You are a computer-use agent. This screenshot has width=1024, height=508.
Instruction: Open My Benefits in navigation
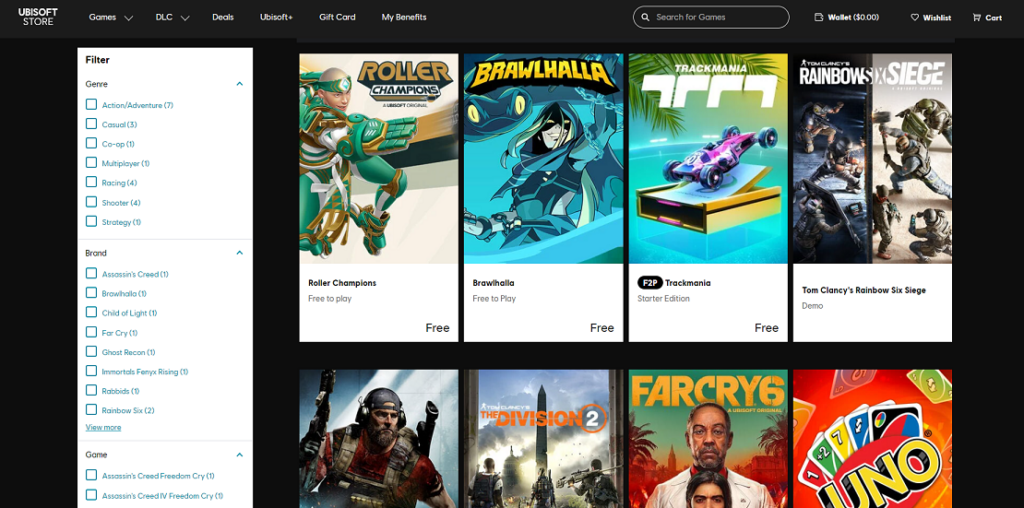[404, 18]
